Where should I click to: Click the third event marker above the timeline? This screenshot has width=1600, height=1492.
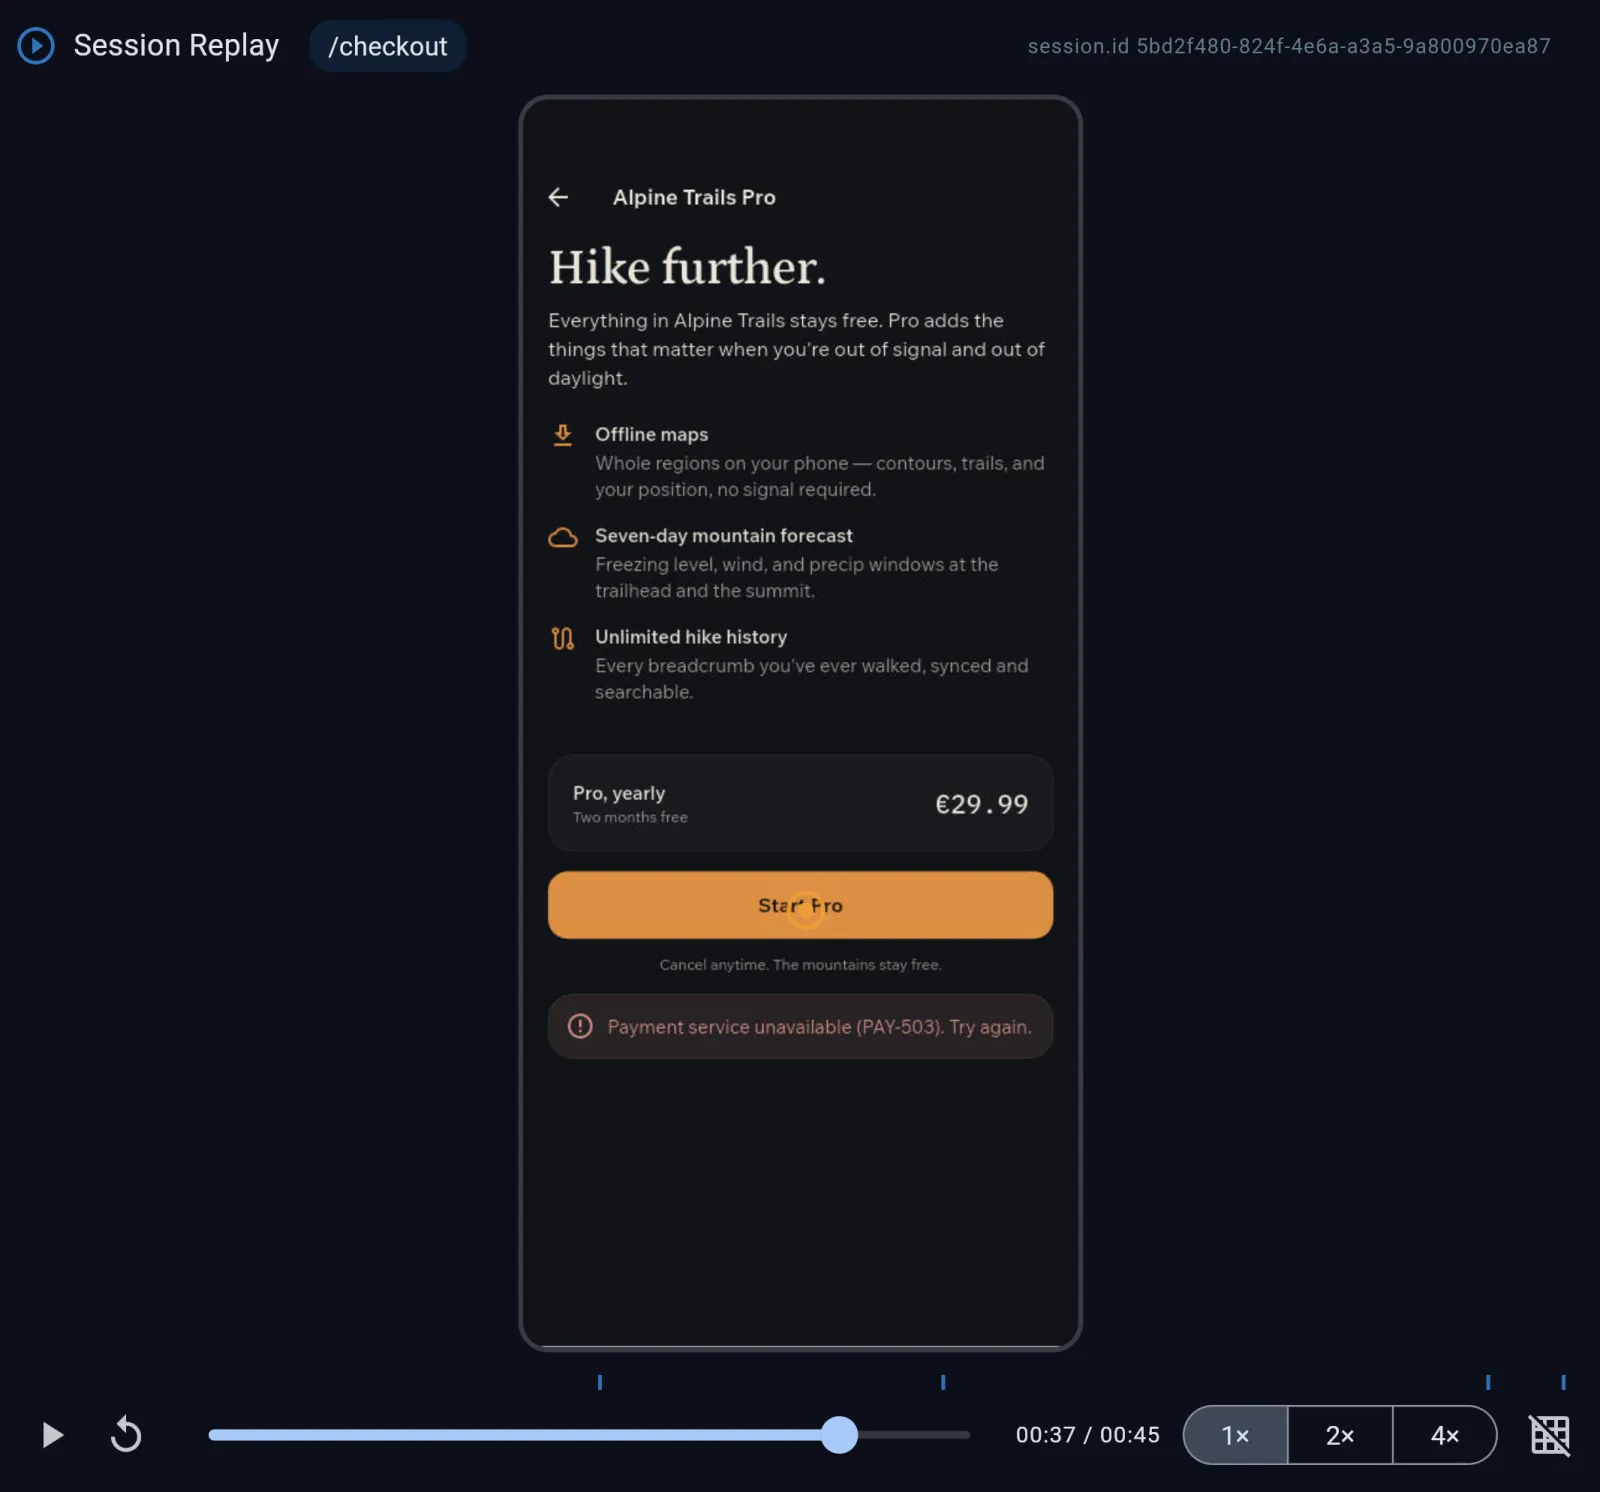[1488, 1382]
